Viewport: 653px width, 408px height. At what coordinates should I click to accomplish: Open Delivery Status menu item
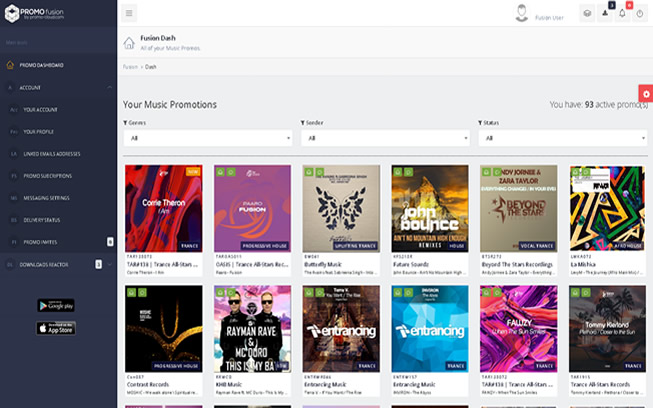(58, 220)
